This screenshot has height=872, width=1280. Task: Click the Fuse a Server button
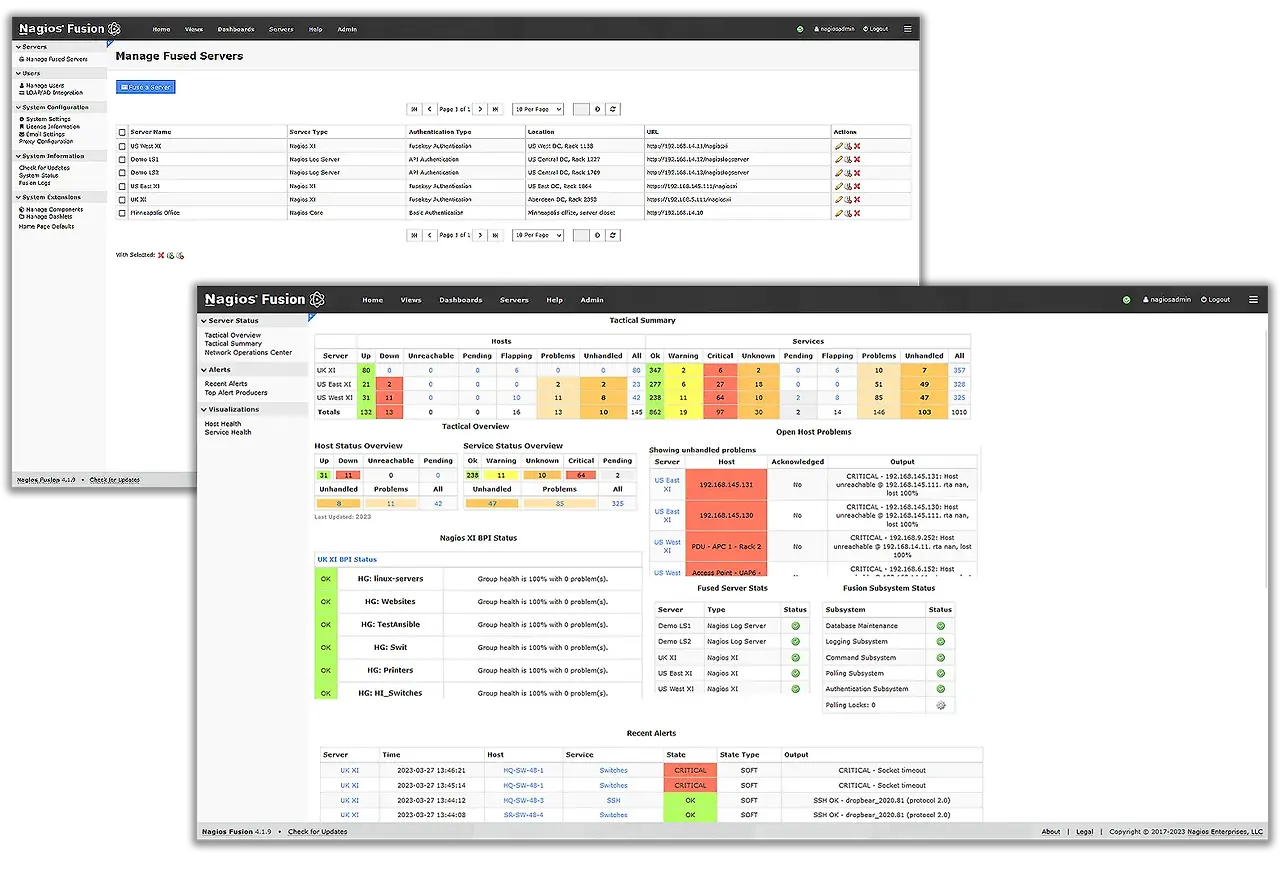click(x=146, y=87)
